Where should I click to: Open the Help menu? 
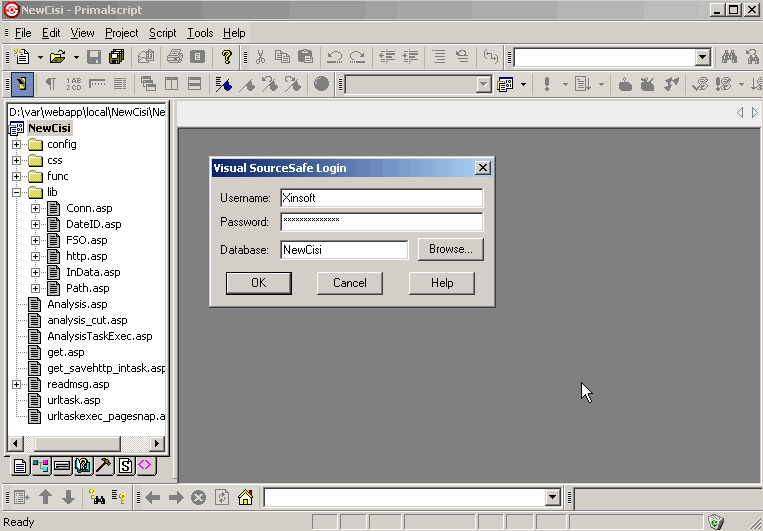click(x=234, y=33)
